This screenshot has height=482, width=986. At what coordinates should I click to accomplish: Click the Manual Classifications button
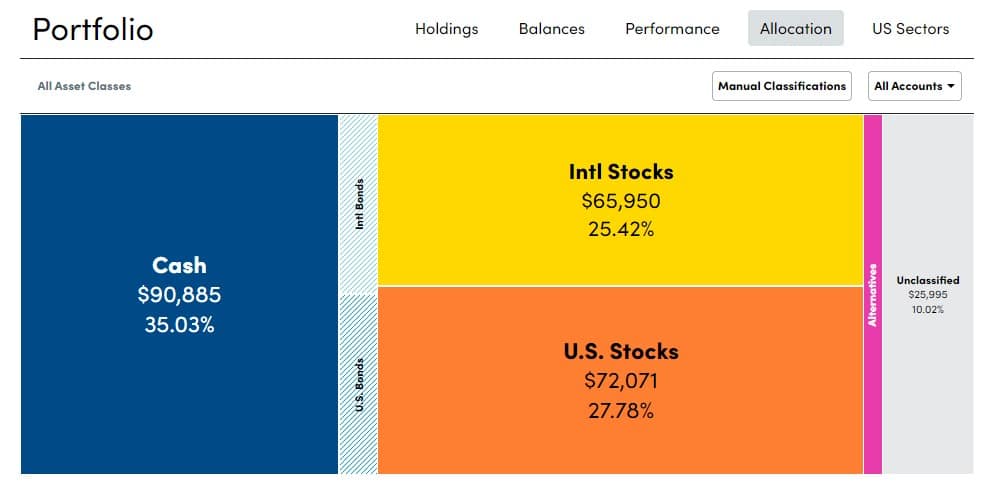782,86
